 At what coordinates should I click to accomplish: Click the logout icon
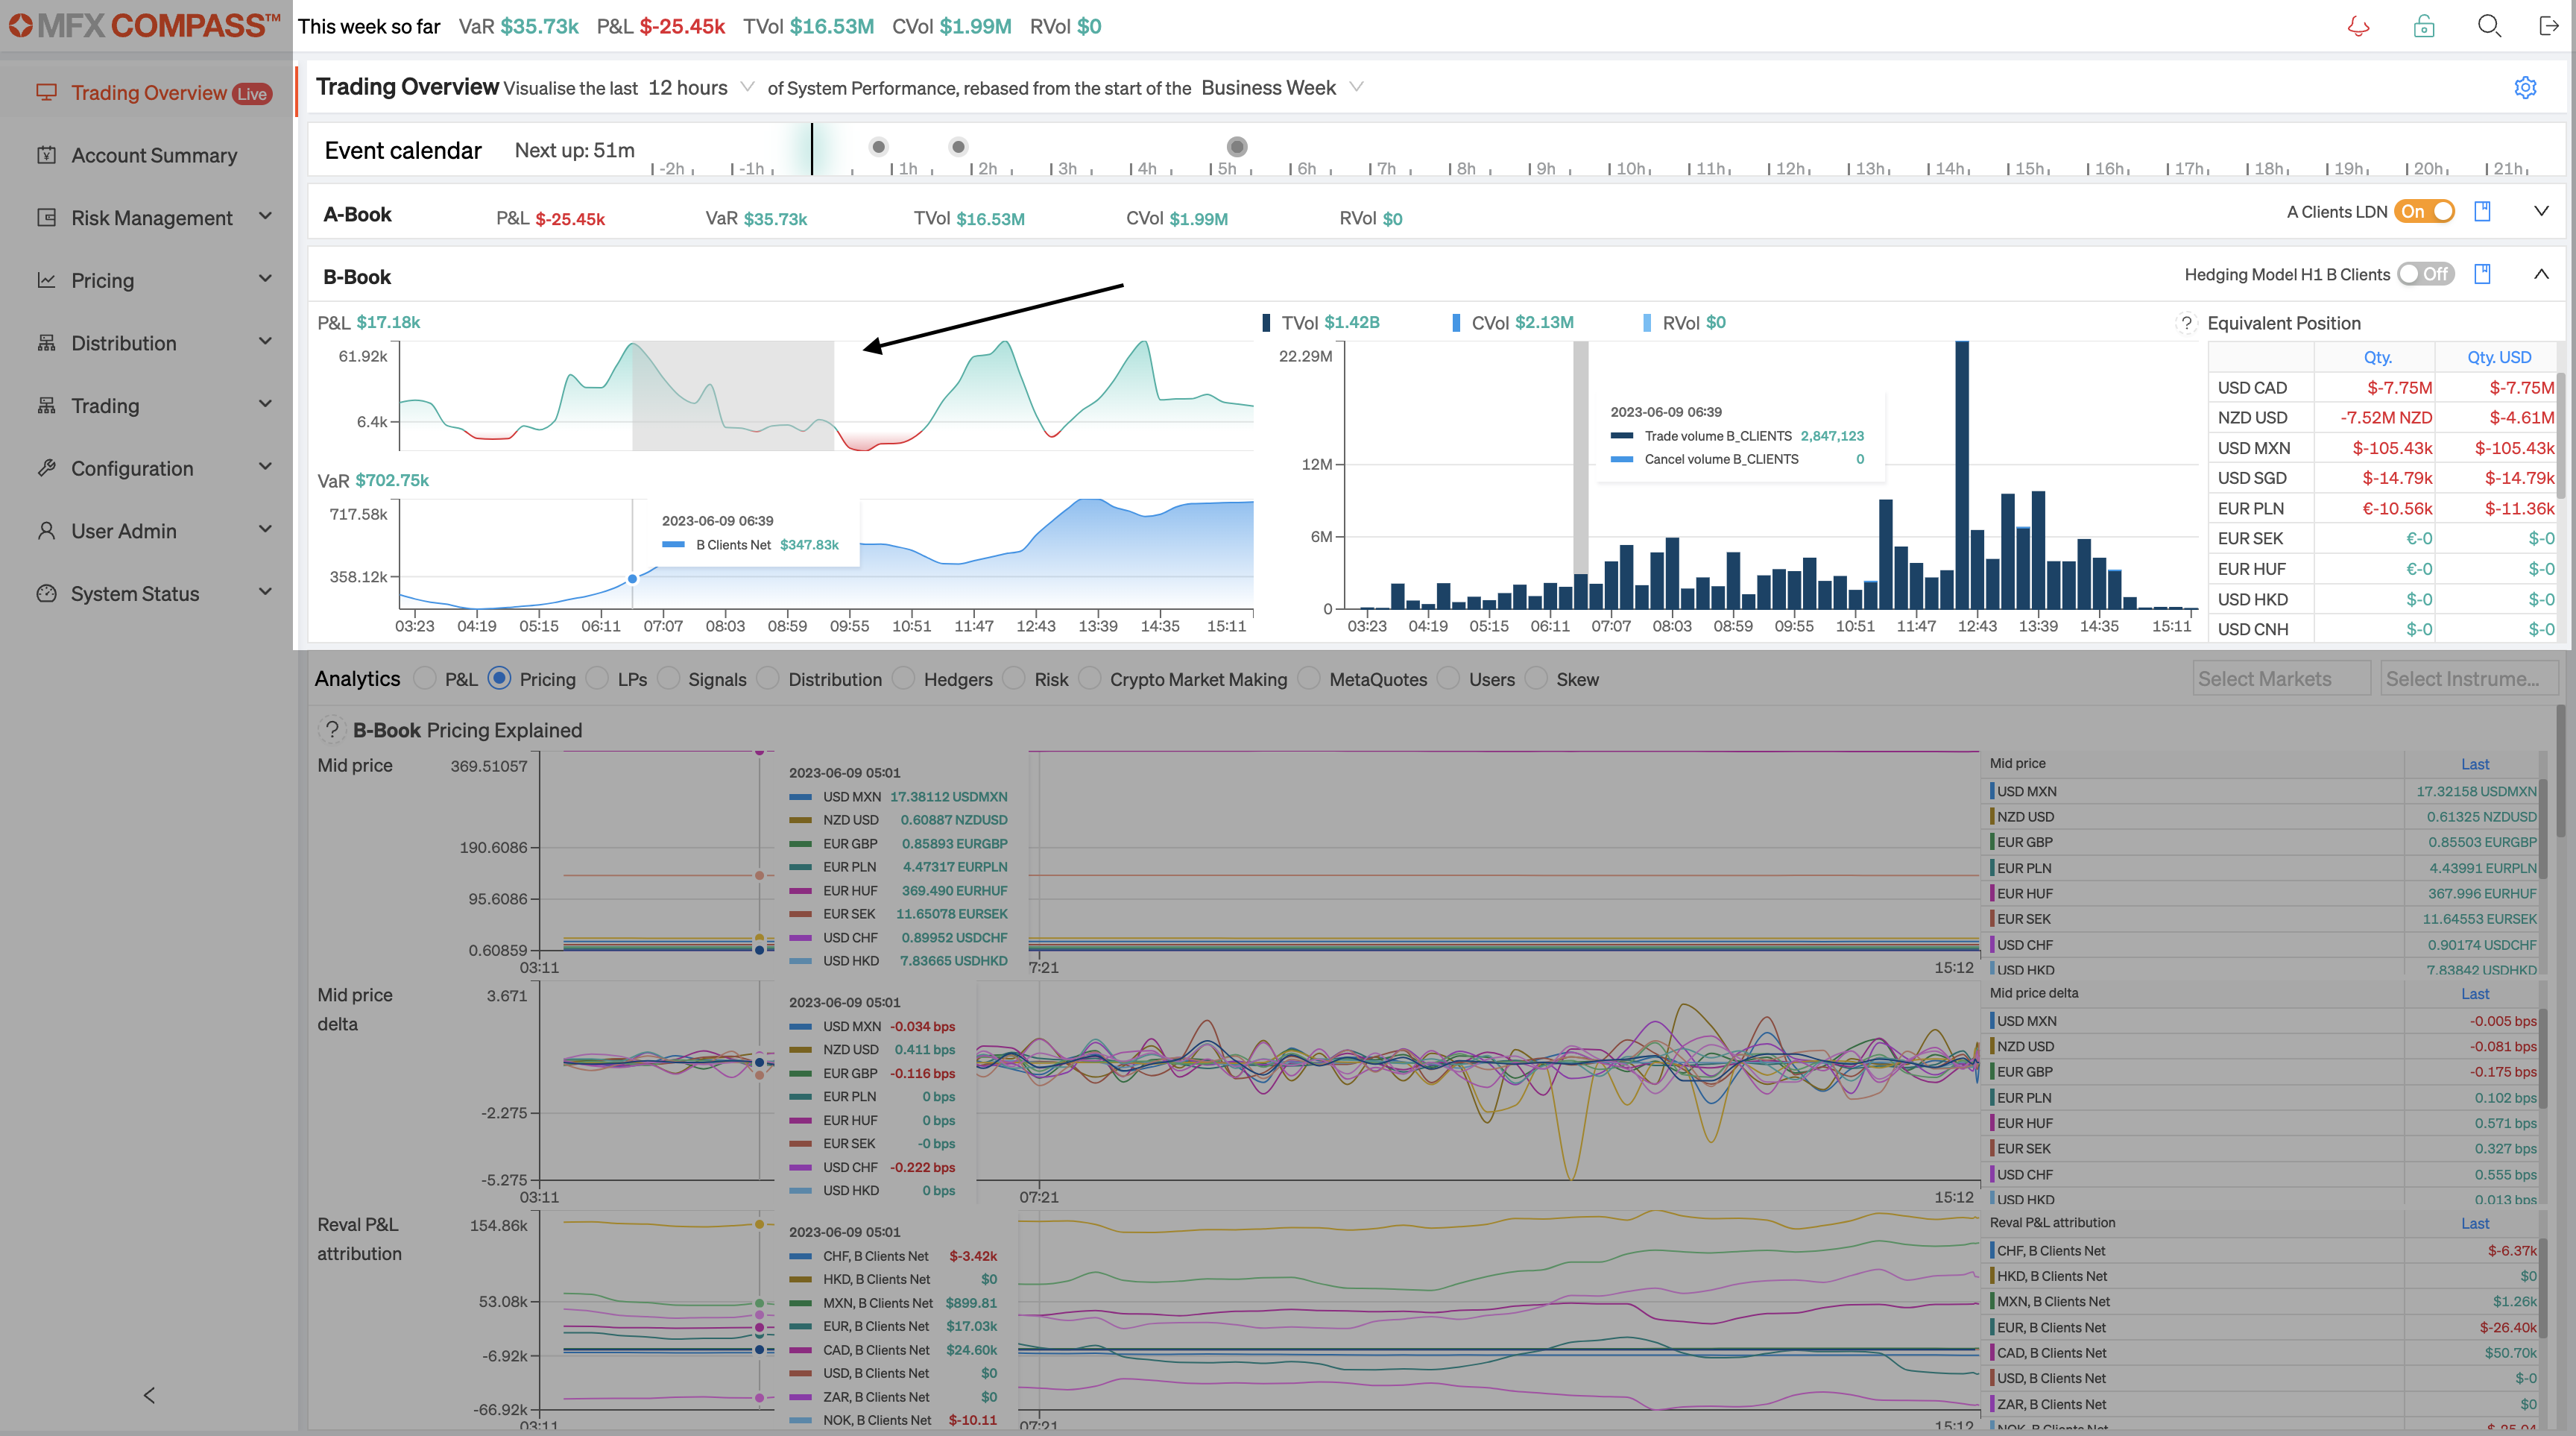2548,26
